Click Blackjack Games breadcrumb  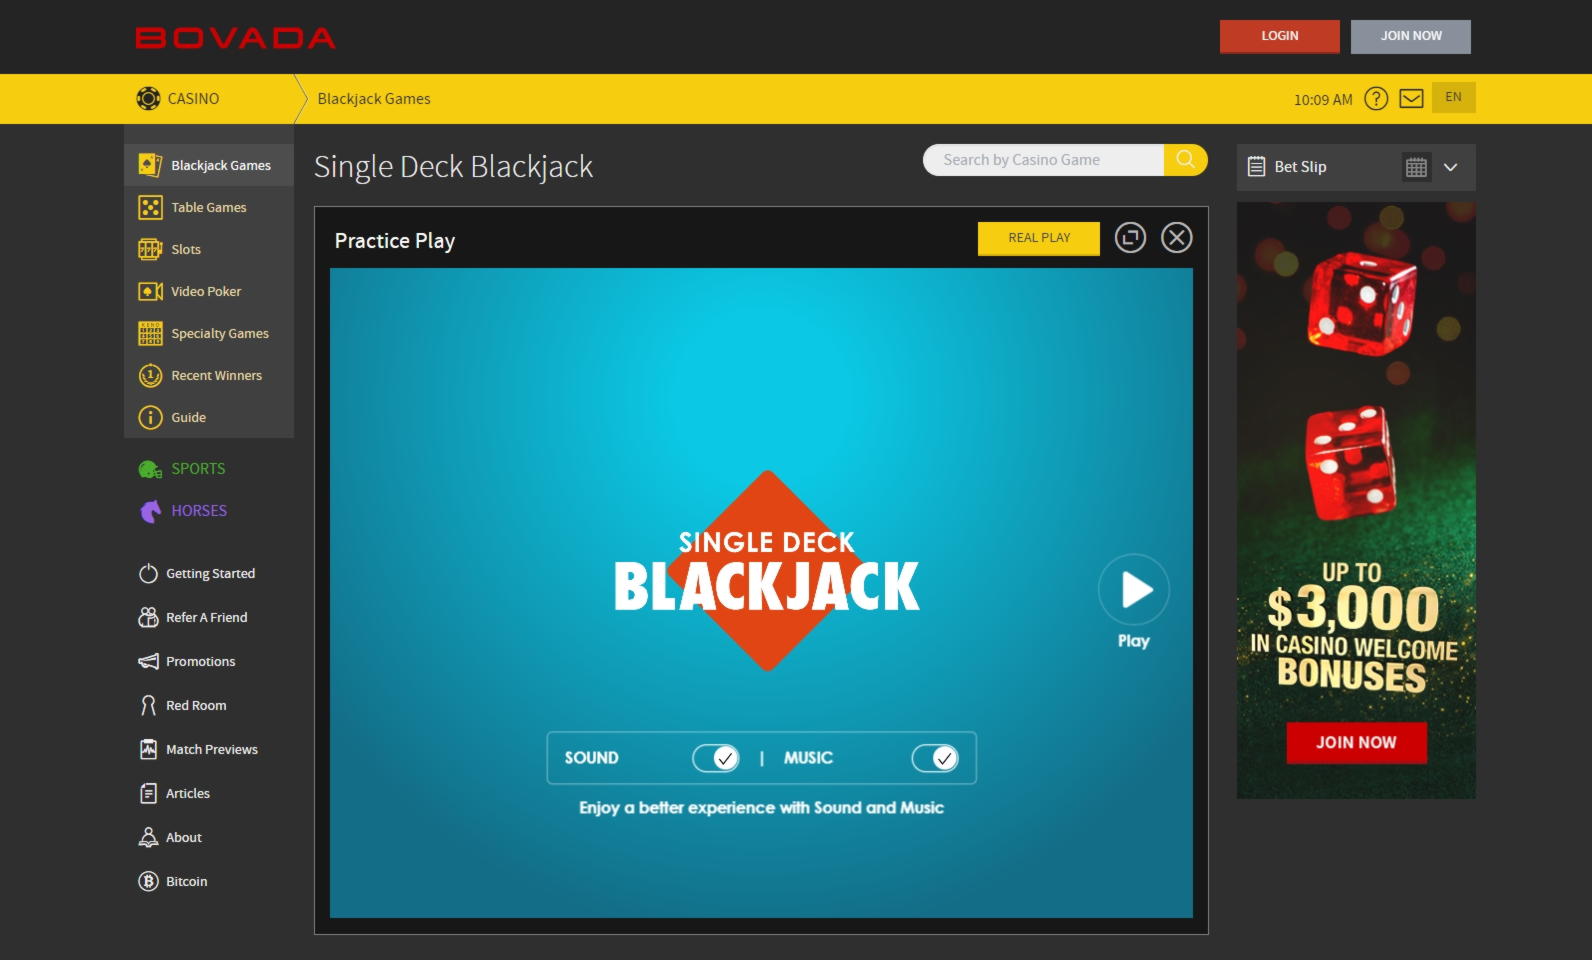(374, 99)
